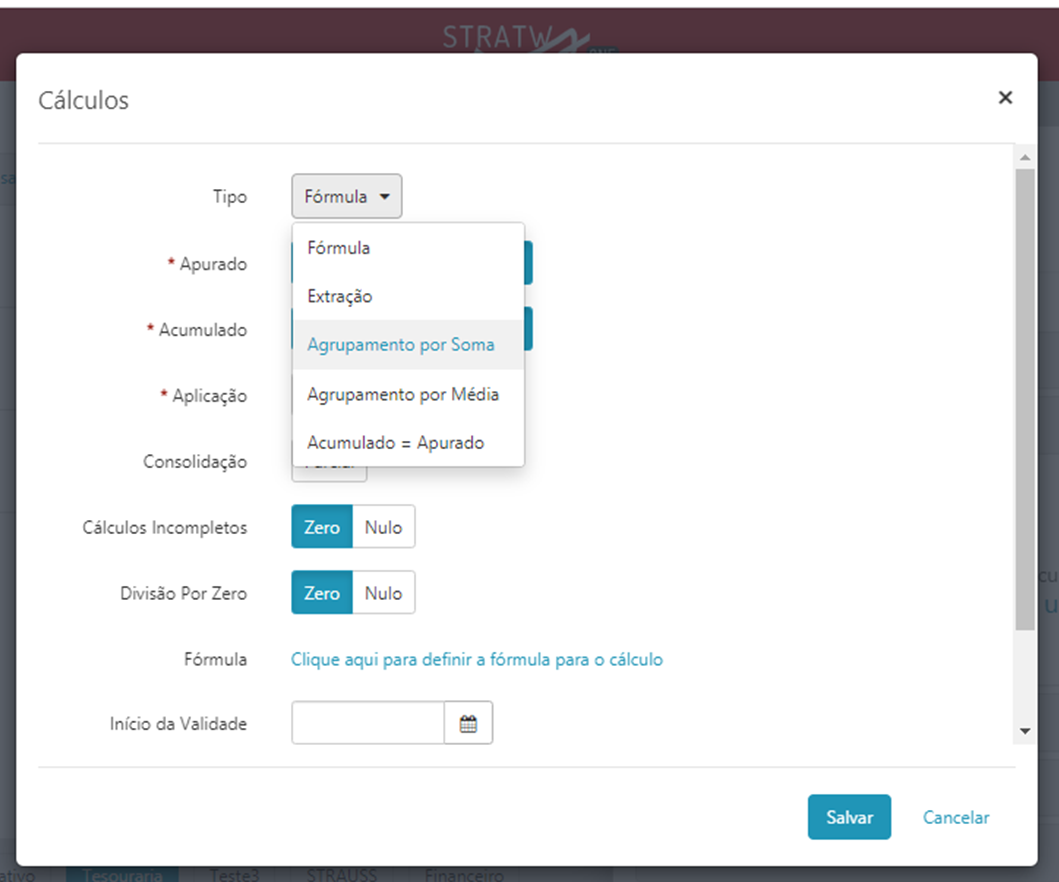Click the dialog's vertical scrollbar thumb
1059x882 pixels.
point(1025,399)
